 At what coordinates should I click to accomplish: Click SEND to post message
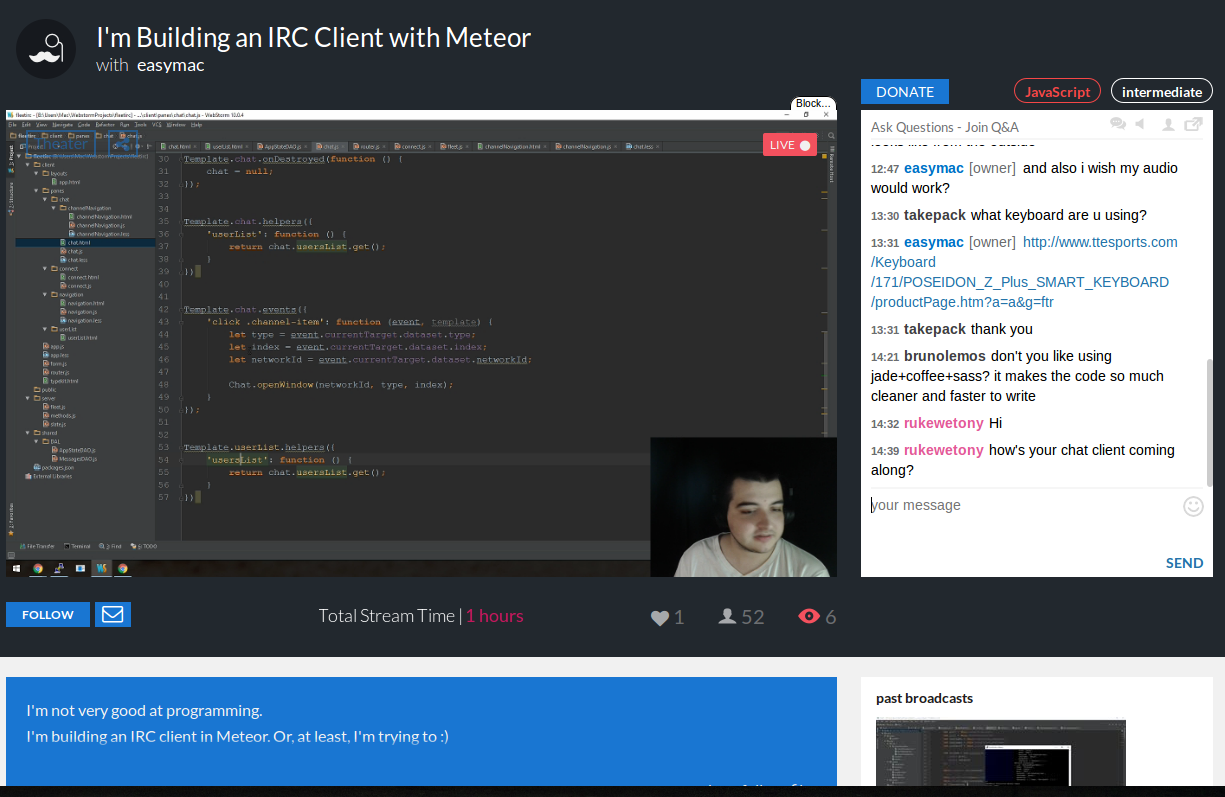[1184, 563]
